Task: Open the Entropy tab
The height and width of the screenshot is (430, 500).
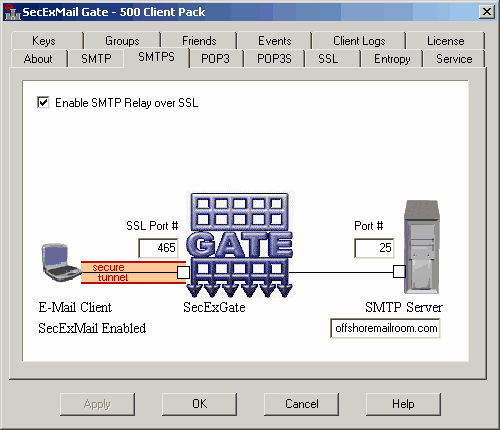Action: (x=392, y=59)
